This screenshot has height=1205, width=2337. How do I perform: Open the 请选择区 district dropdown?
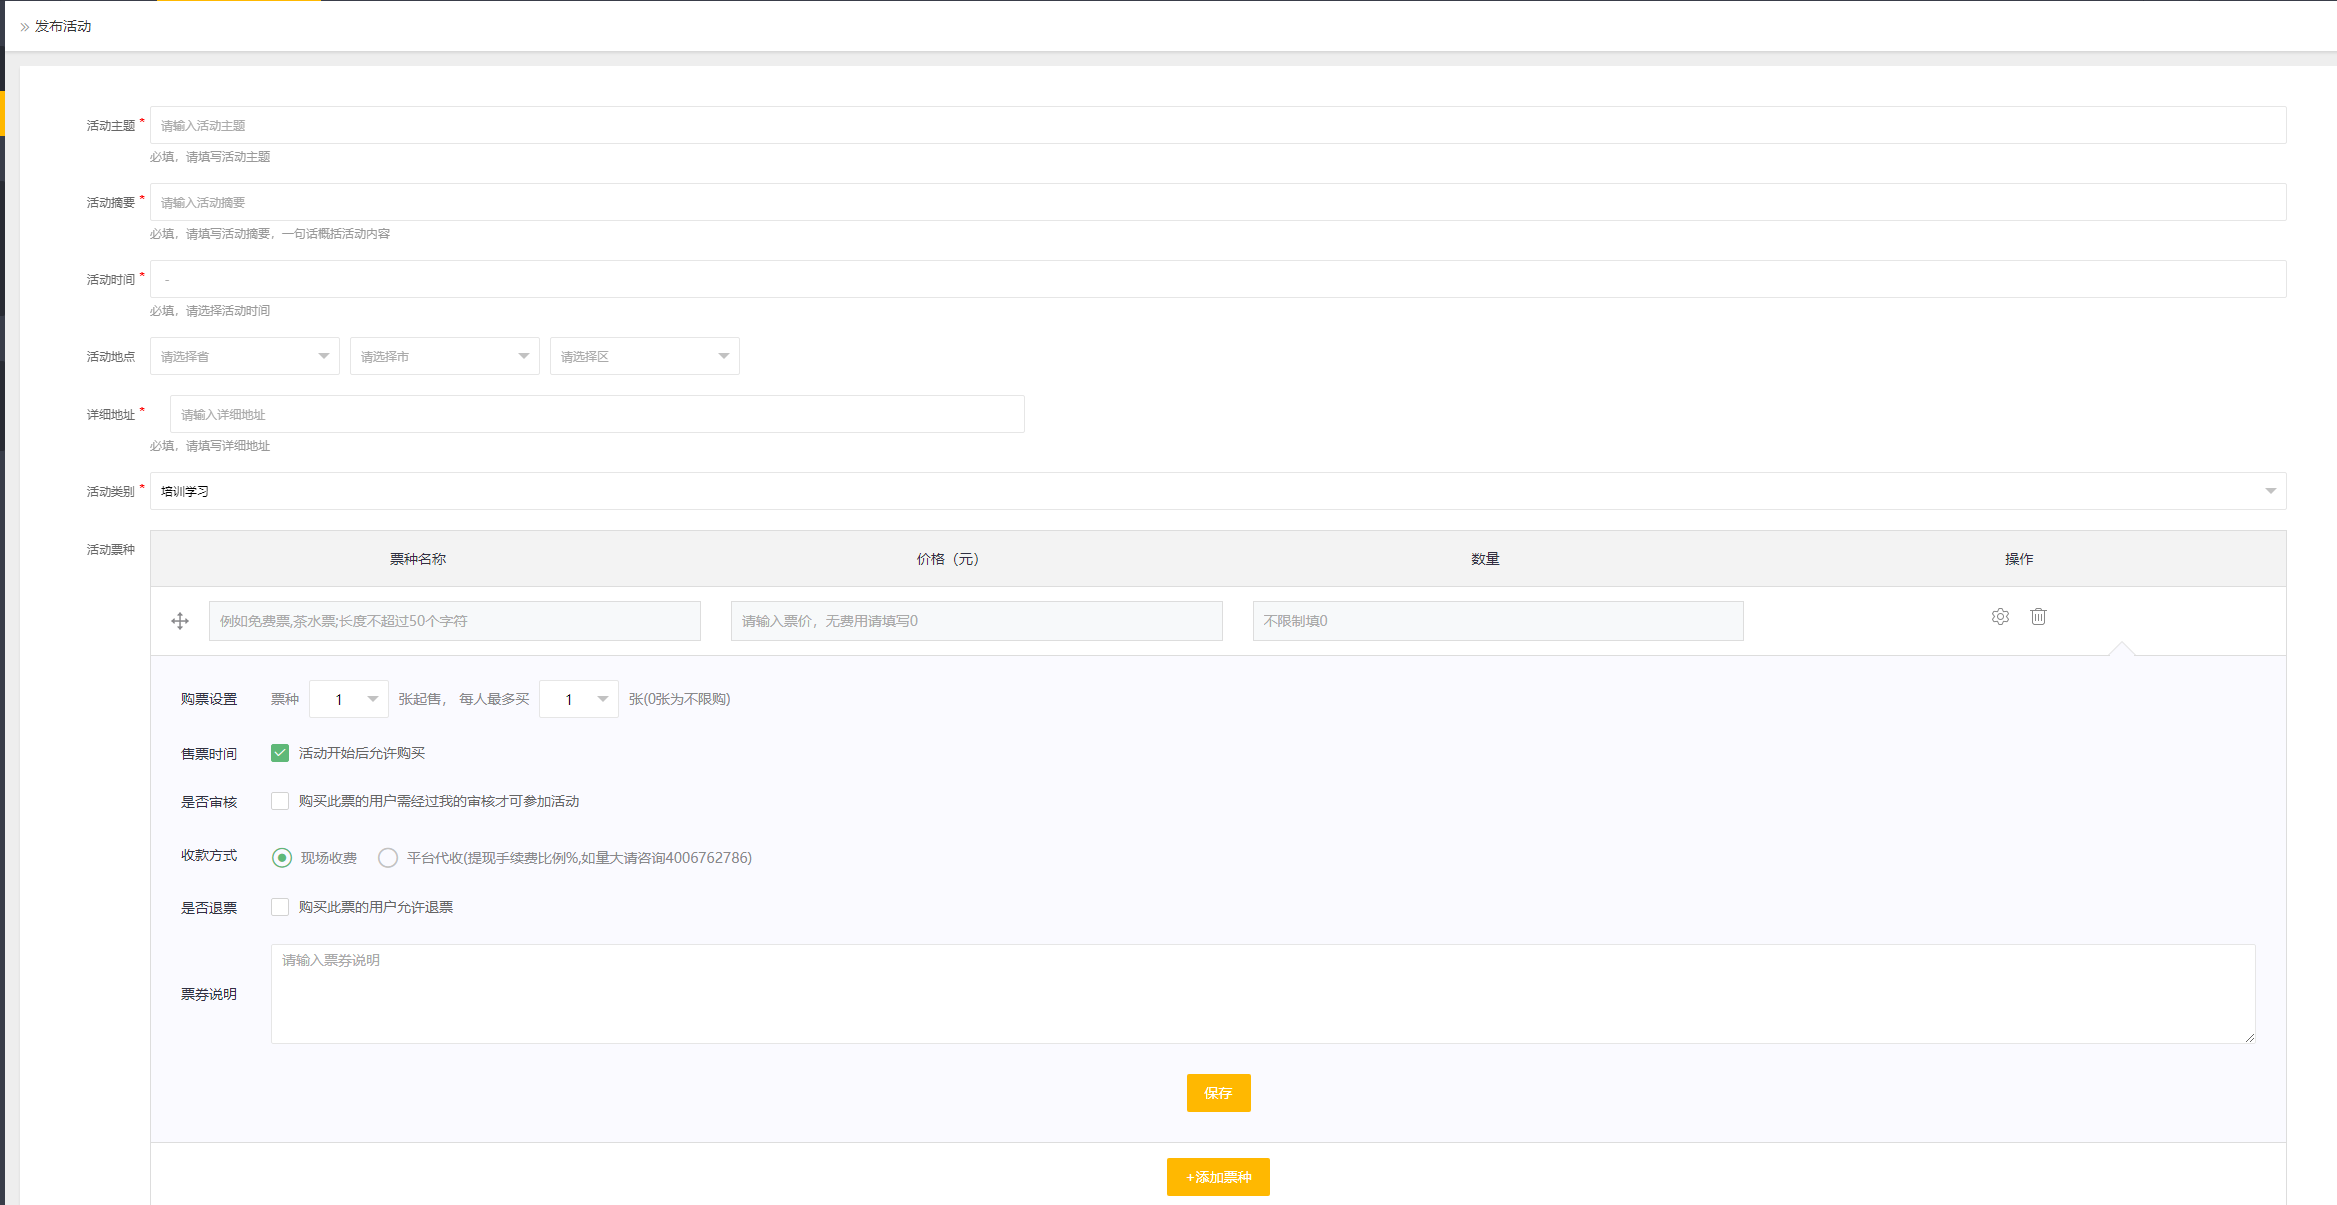tap(645, 356)
